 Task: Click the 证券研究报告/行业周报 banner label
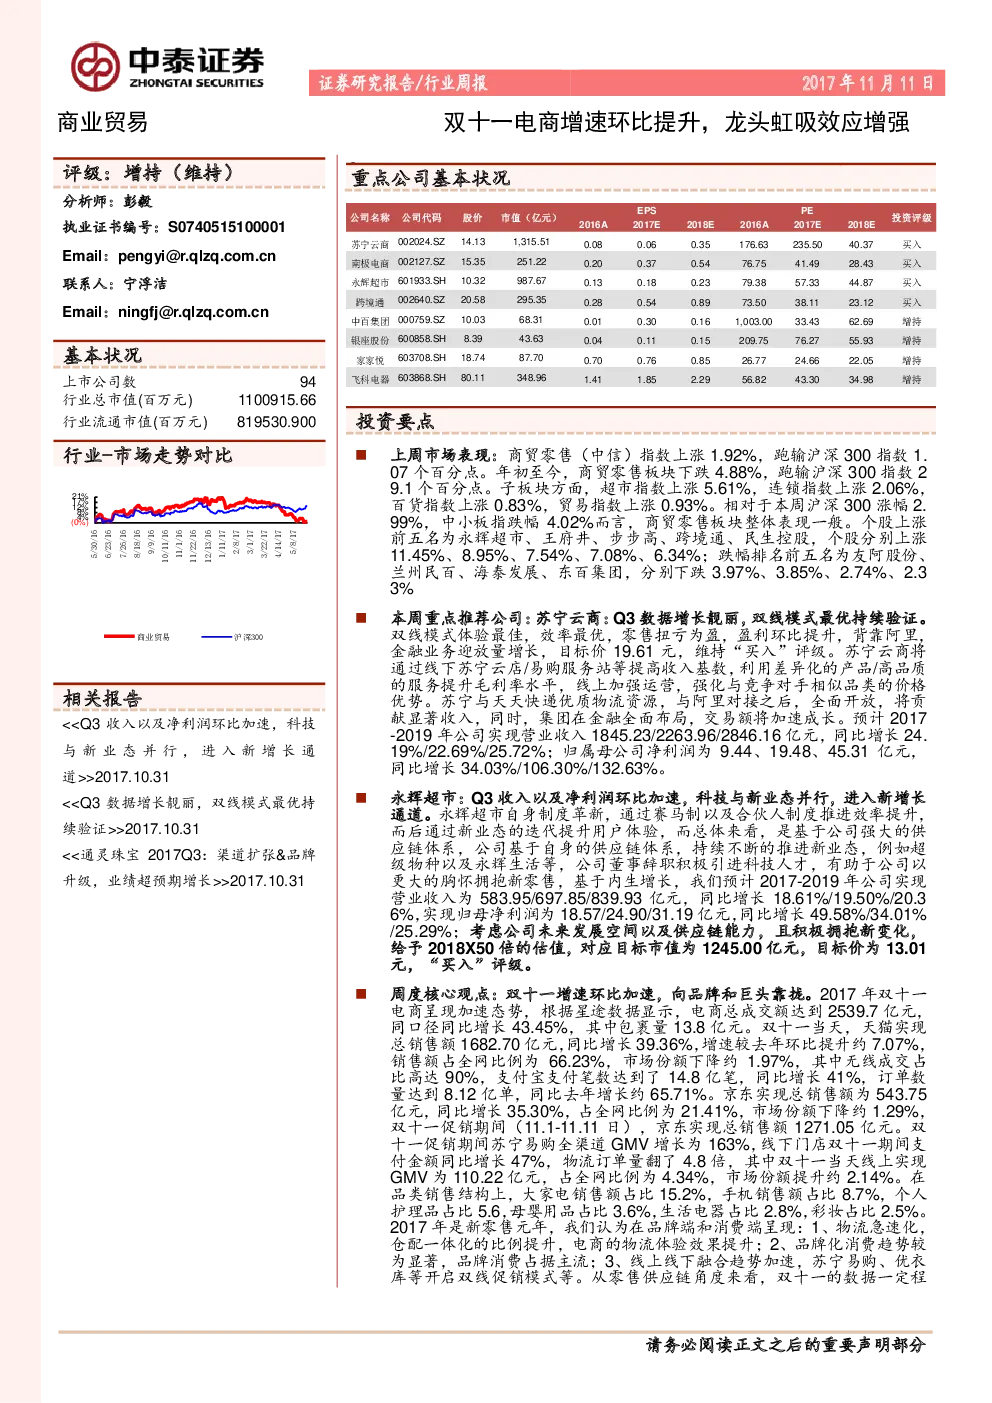(x=403, y=83)
